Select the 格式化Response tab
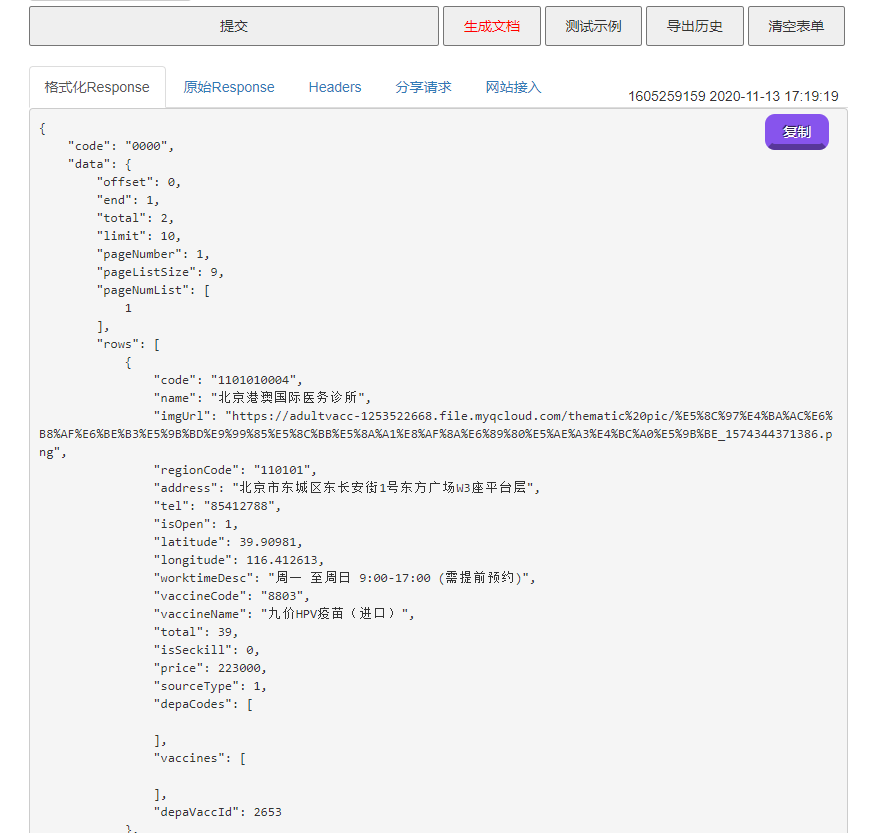Image resolution: width=882 pixels, height=833 pixels. point(96,87)
